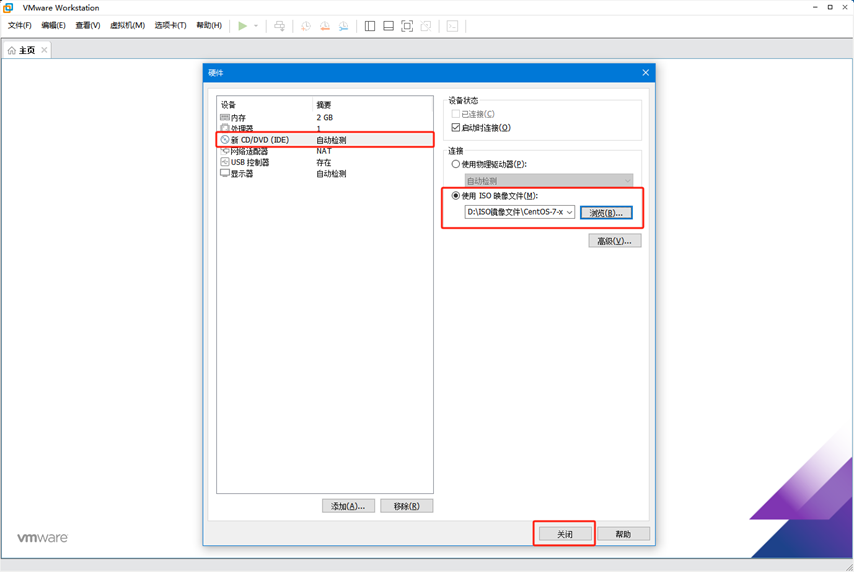
Task: Click the console view toolbar icon
Action: coord(452,26)
